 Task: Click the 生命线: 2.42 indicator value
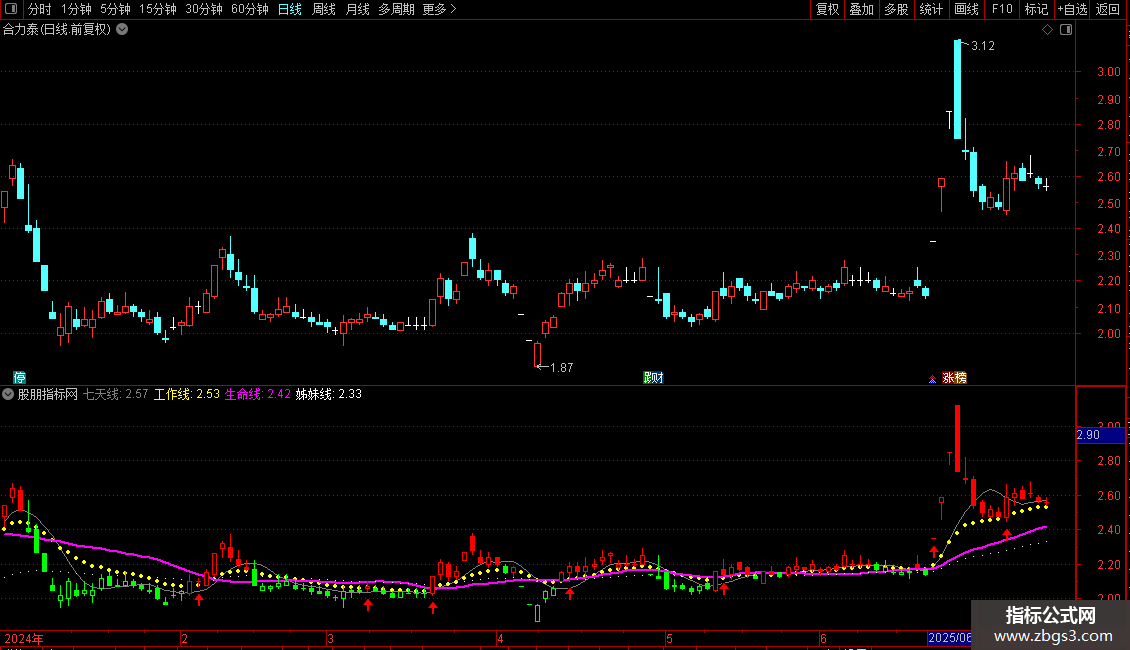(257, 394)
